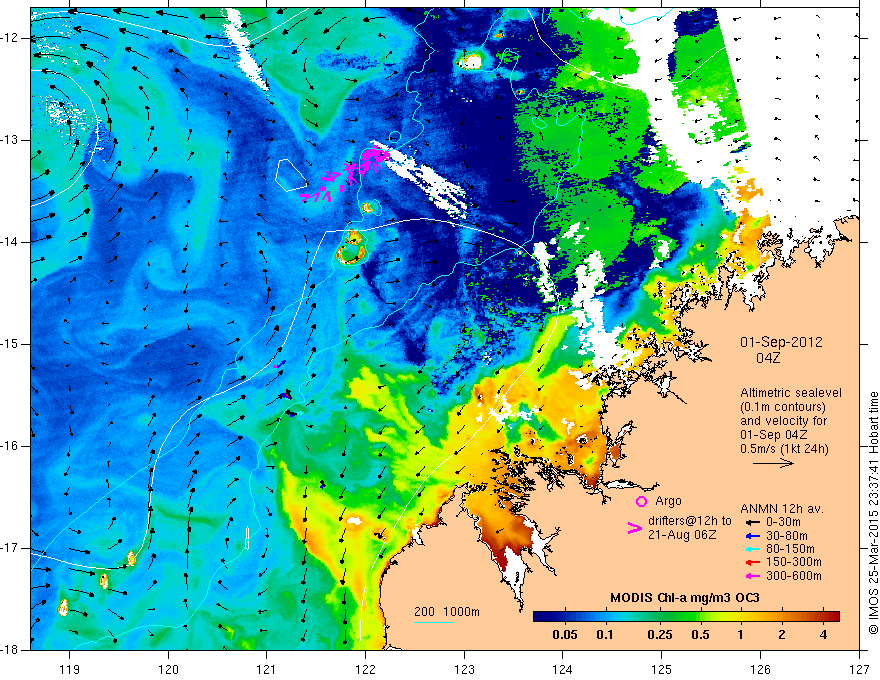Click the cyan 200 1000m depth line sample
880x680 pixels.
[434, 622]
